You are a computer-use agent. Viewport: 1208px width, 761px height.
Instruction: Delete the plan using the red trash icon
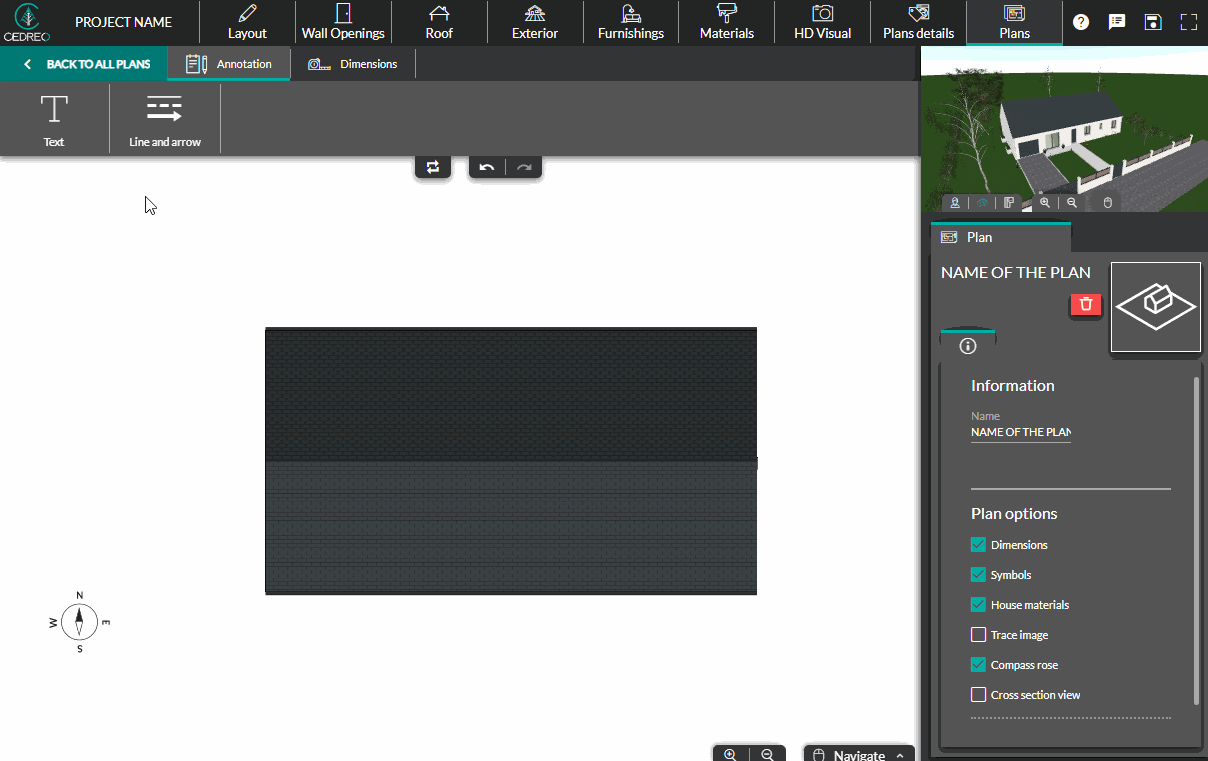point(1086,304)
